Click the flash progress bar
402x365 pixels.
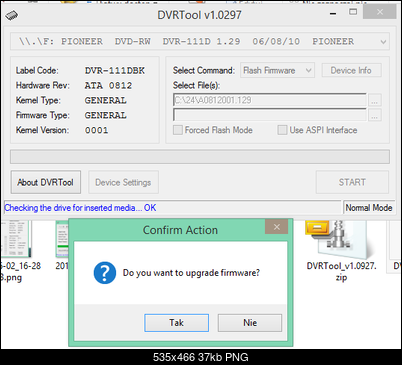coord(200,157)
